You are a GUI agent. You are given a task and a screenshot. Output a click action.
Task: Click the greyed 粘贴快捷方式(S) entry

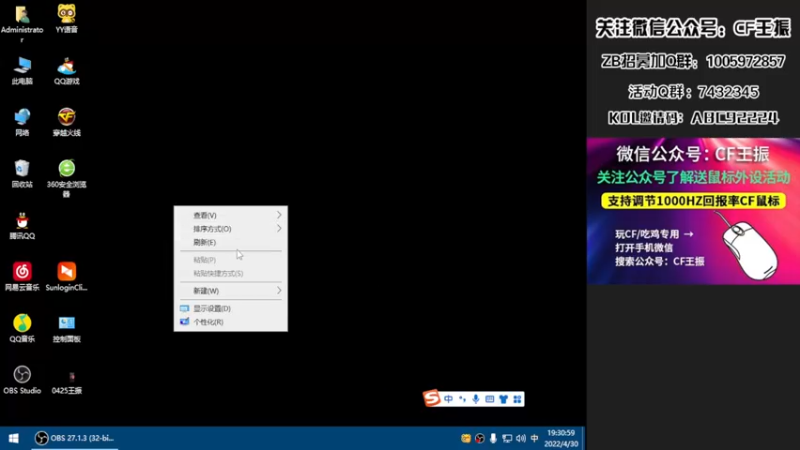(231, 273)
